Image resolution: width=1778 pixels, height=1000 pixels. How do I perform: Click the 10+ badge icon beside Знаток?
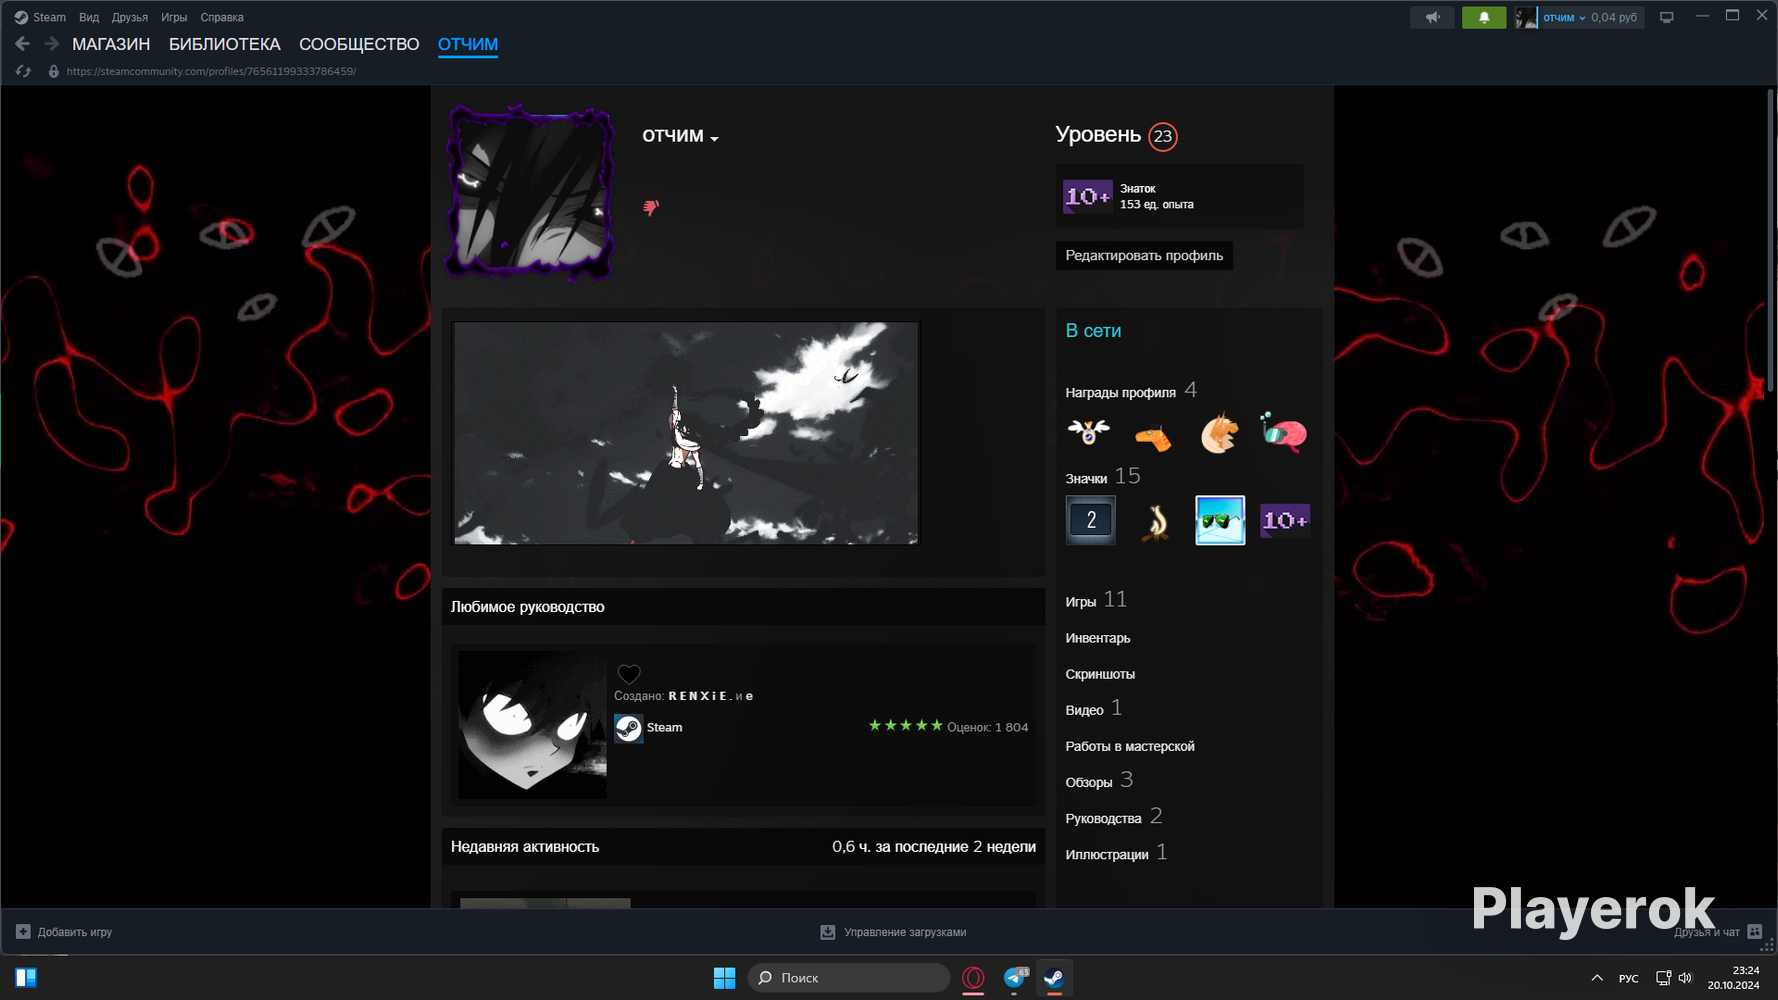(x=1087, y=196)
